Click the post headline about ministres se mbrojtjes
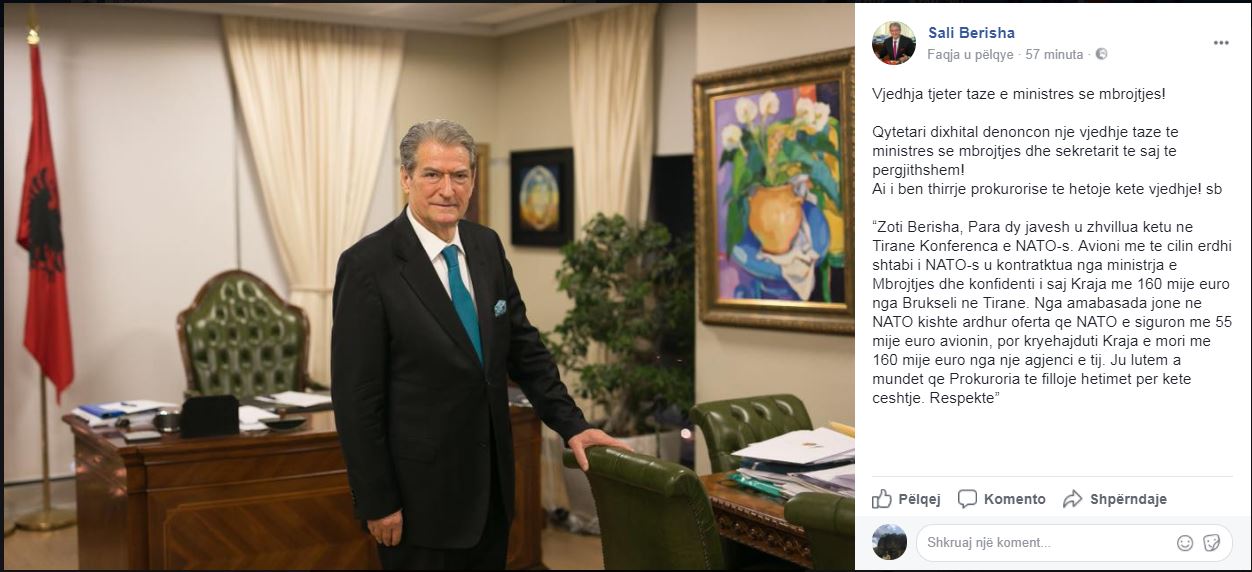This screenshot has height=572, width=1252. [x=1018, y=94]
